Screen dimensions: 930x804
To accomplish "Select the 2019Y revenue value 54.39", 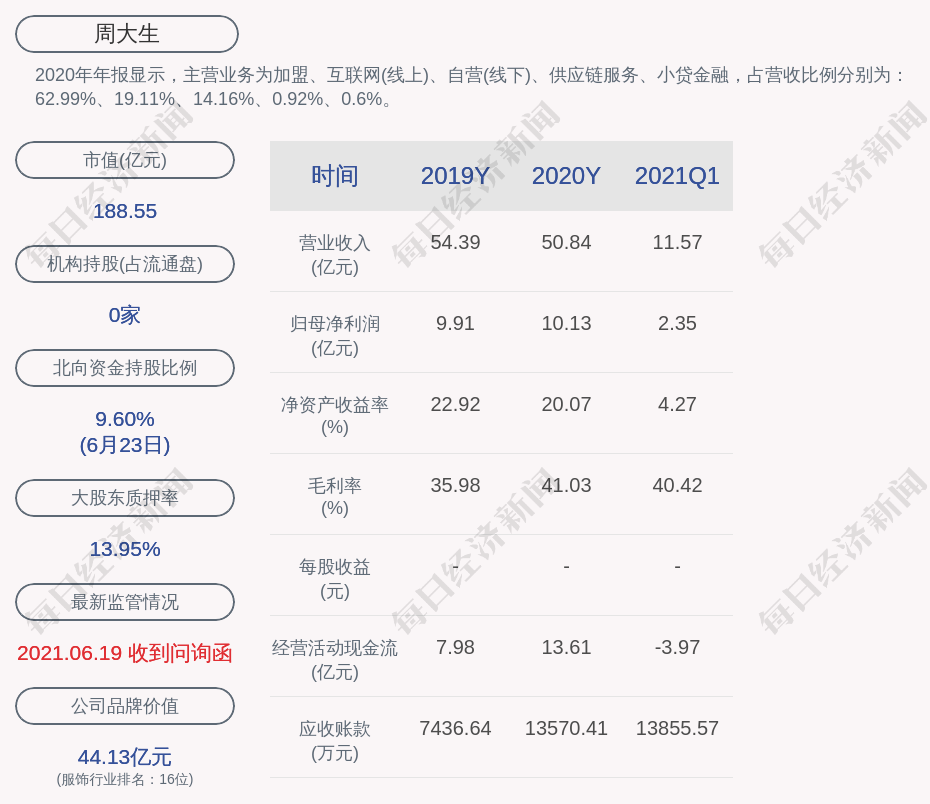I will 456,243.
